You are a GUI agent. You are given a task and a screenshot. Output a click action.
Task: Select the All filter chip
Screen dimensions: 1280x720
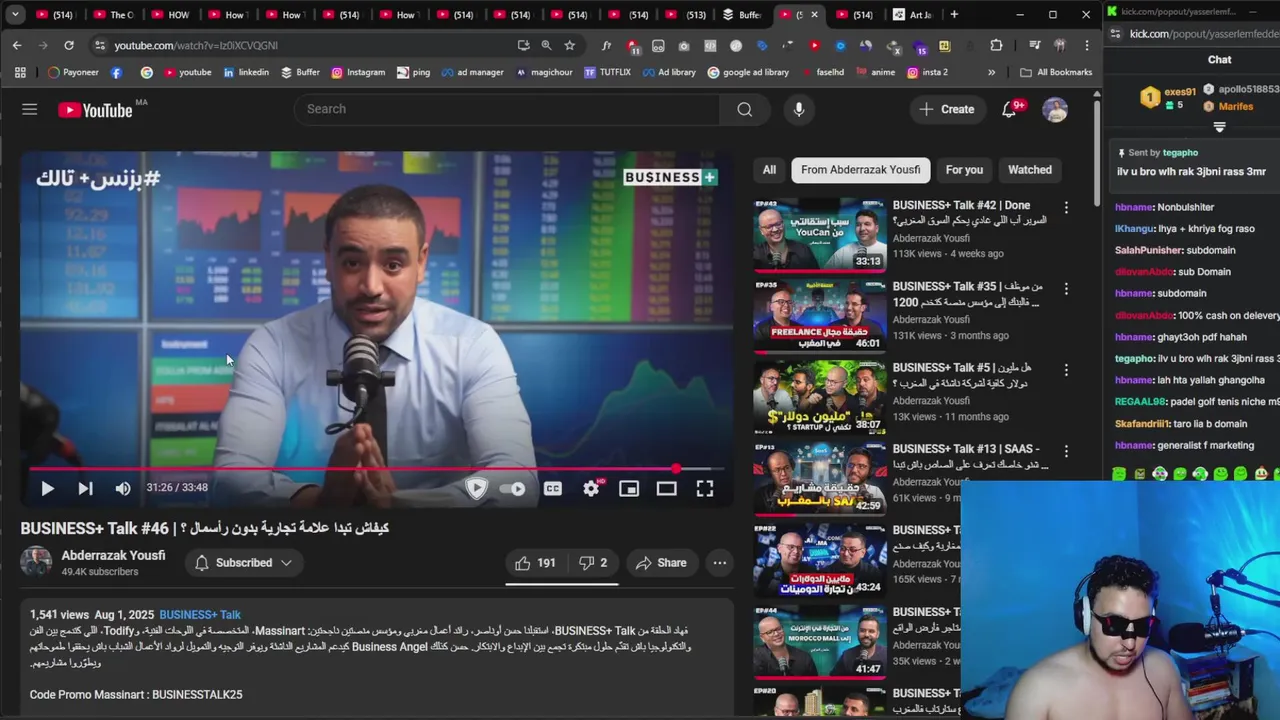769,170
